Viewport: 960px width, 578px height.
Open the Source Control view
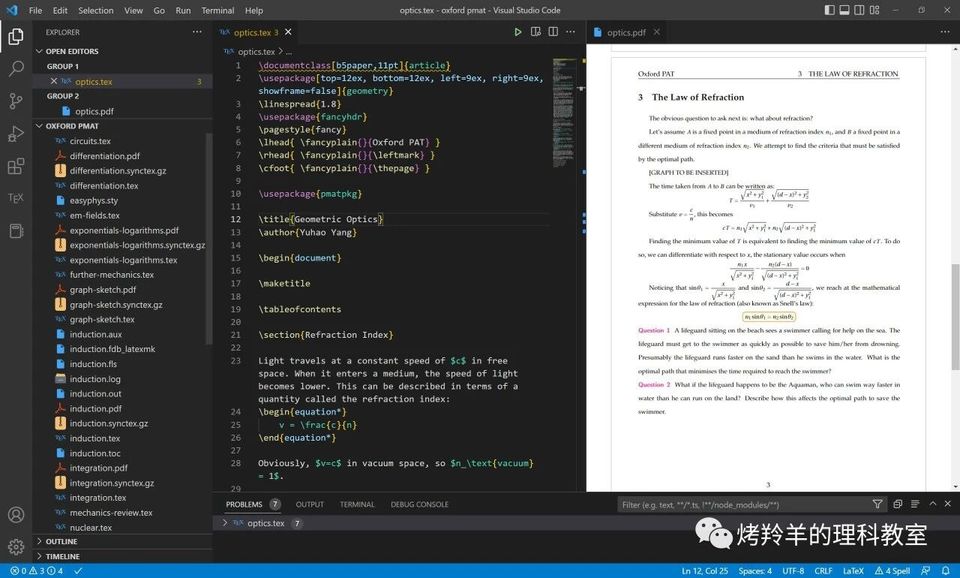(x=16, y=101)
